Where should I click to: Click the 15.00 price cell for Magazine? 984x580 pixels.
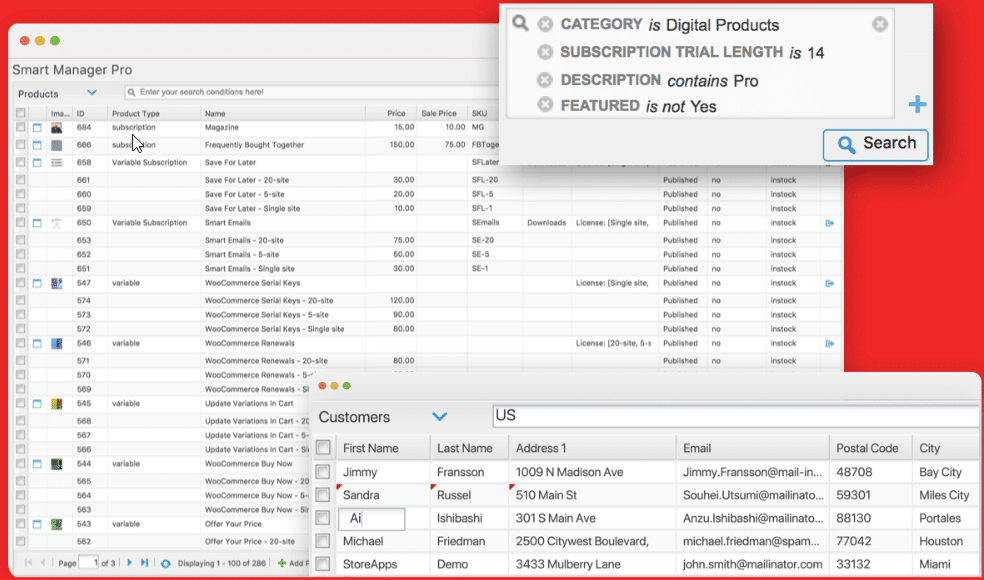[x=404, y=127]
